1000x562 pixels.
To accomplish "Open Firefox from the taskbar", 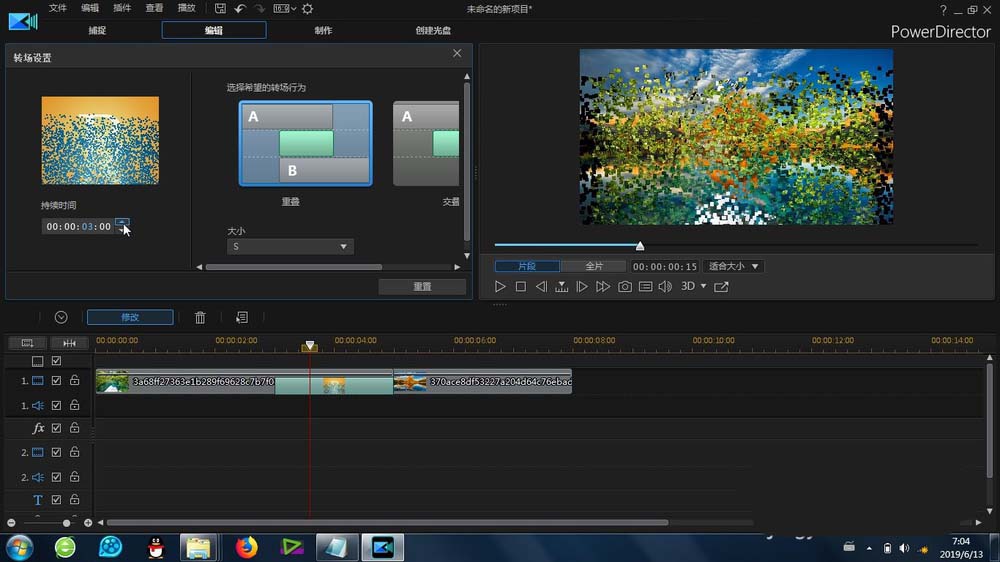I will coord(247,547).
